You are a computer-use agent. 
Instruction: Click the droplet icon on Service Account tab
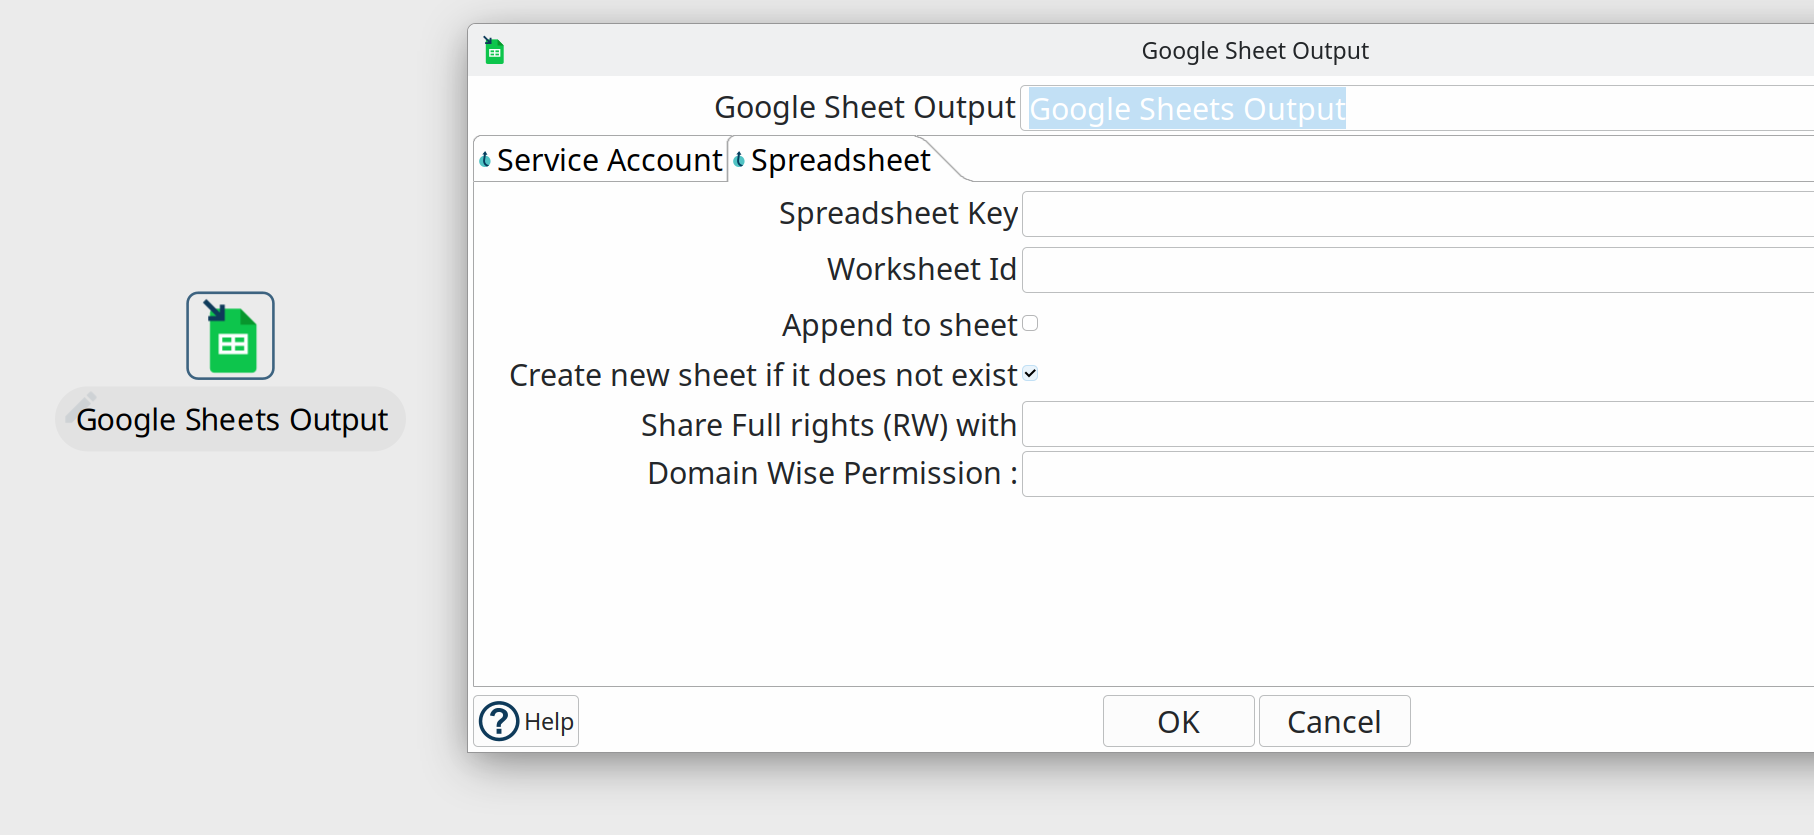tap(485, 160)
